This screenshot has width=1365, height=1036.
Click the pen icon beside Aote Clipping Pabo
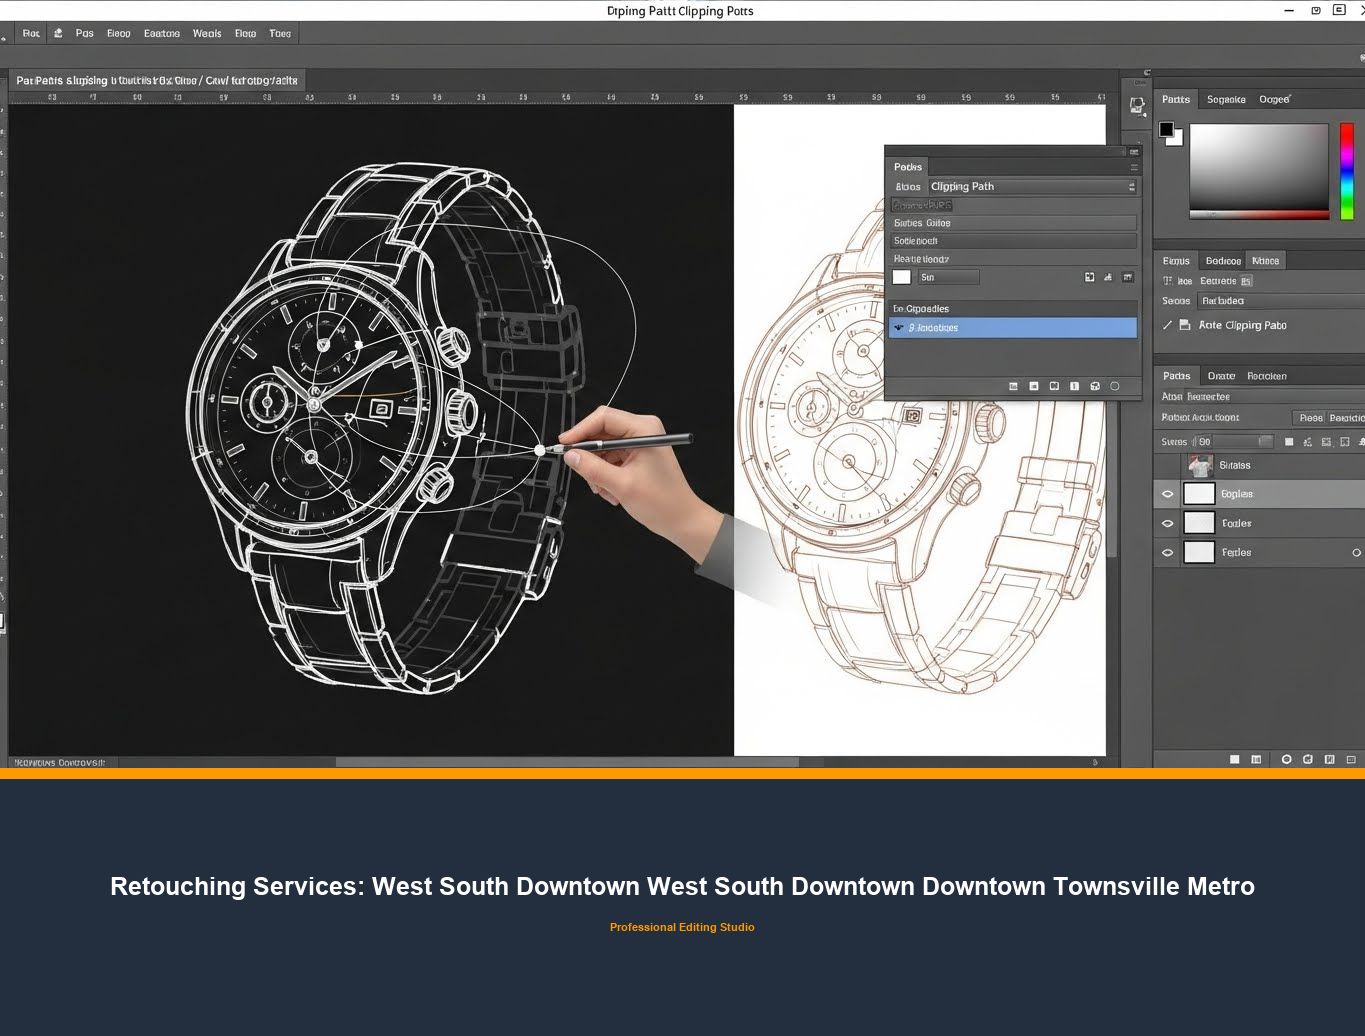click(1167, 325)
